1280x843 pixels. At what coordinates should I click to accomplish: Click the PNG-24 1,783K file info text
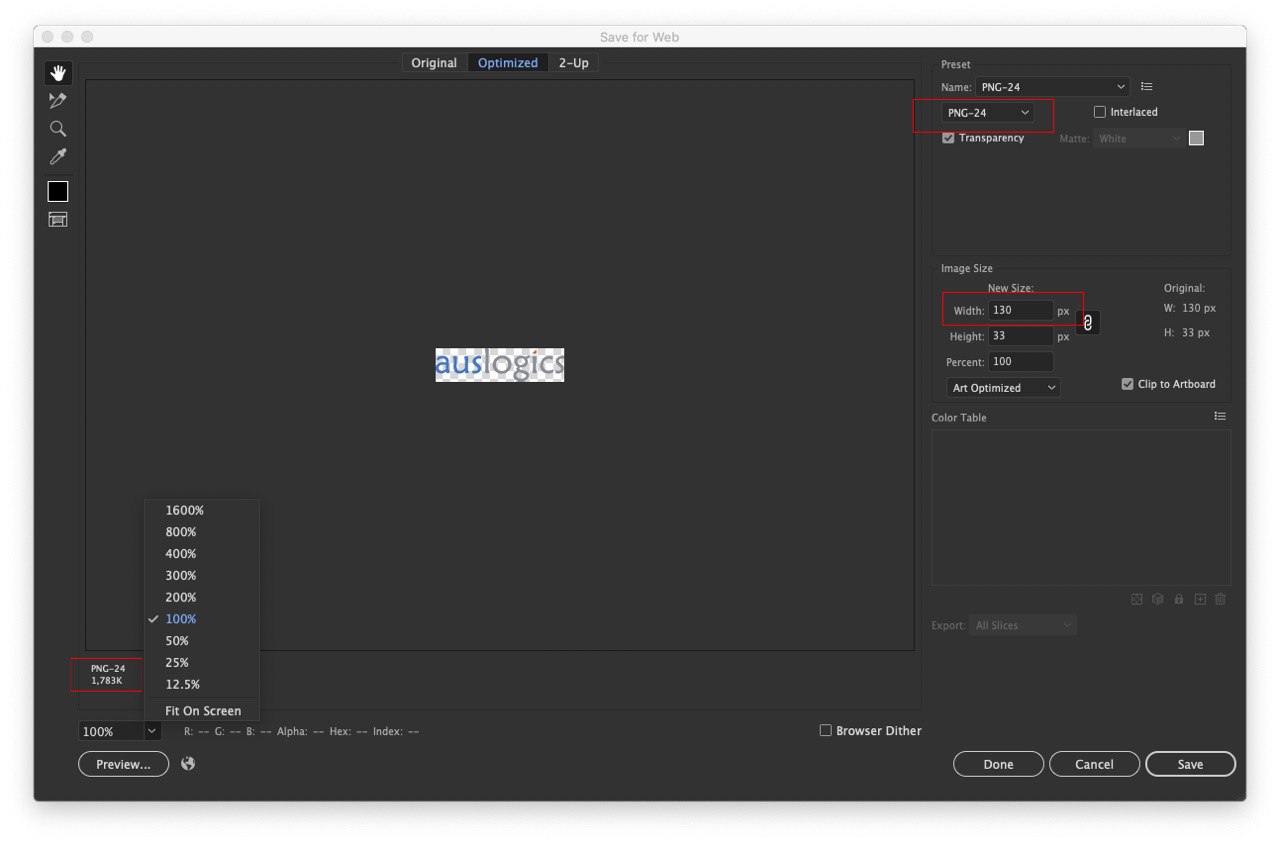point(107,675)
